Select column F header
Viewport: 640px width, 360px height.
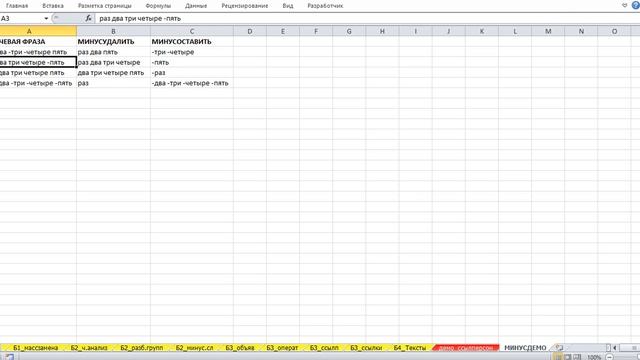pos(316,31)
